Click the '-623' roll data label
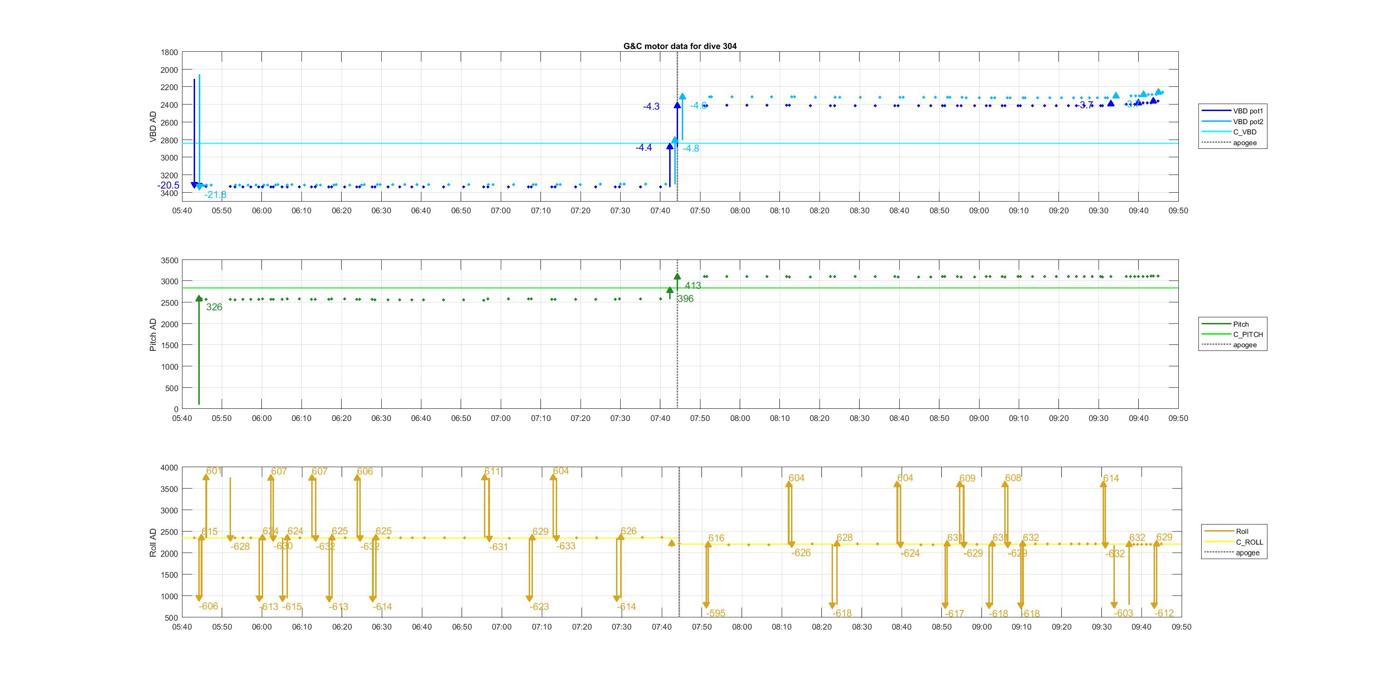The width and height of the screenshot is (1400, 693). (539, 607)
